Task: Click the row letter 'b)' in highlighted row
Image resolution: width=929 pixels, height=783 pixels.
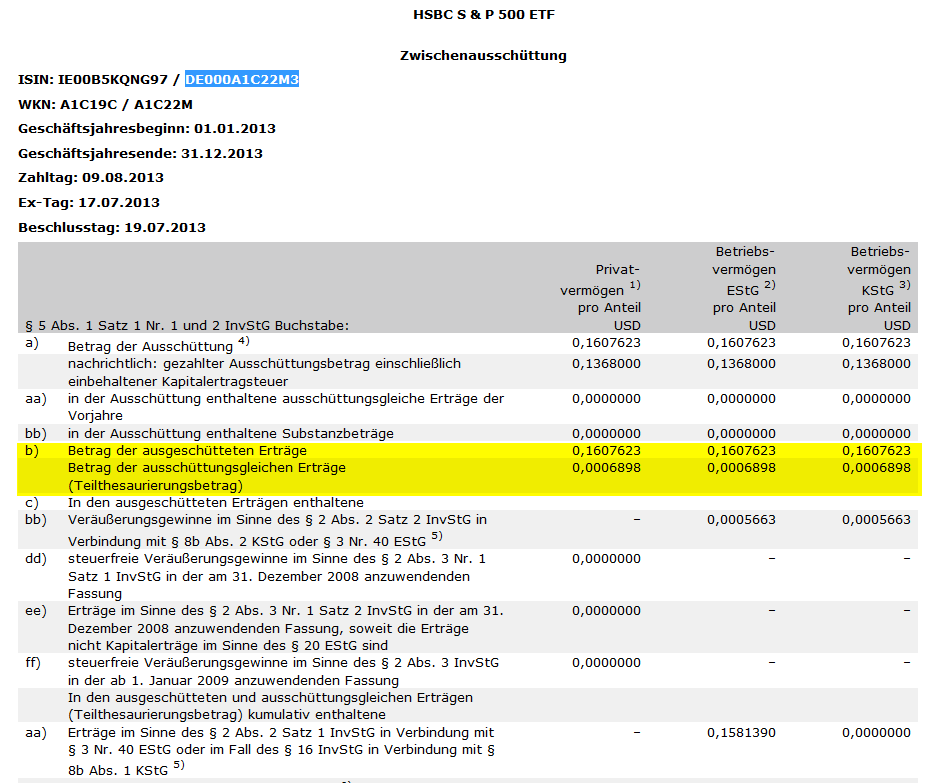Action: [x=32, y=451]
